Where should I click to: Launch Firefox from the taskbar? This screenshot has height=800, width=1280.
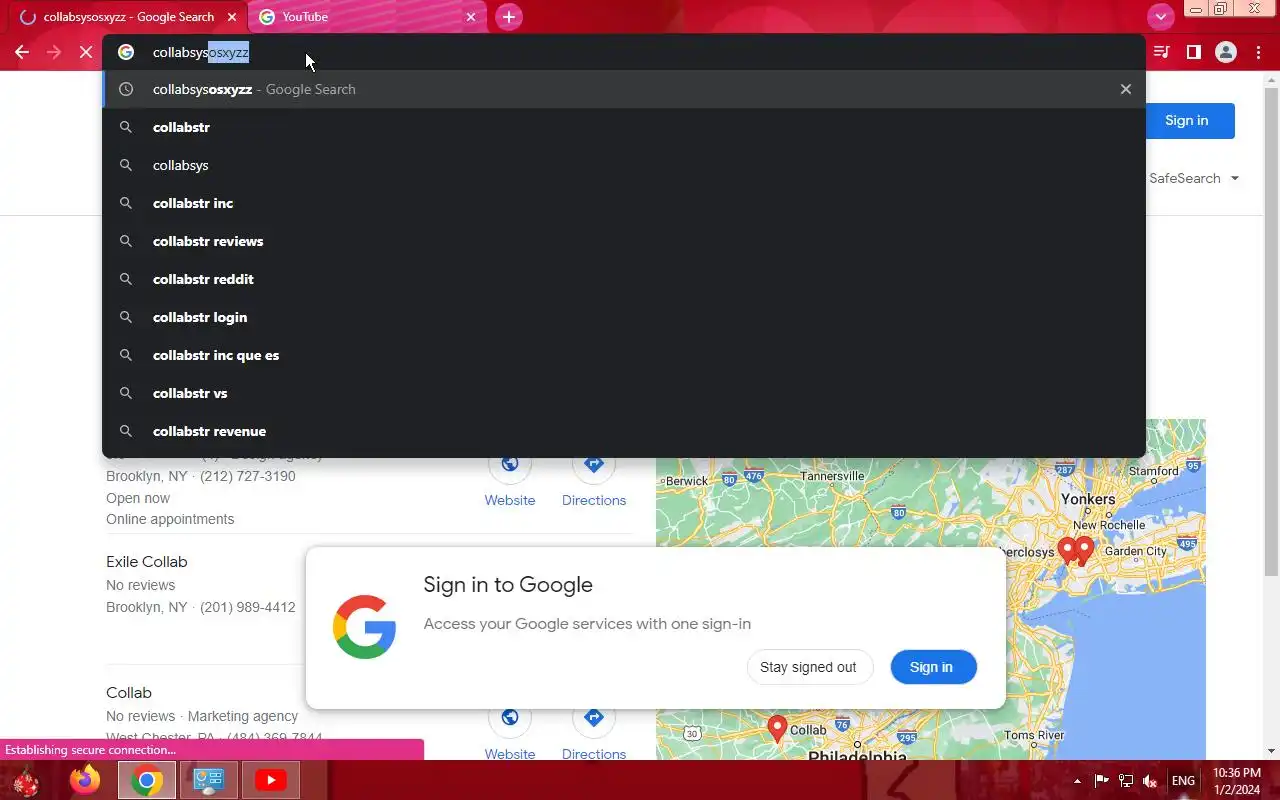coord(85,780)
